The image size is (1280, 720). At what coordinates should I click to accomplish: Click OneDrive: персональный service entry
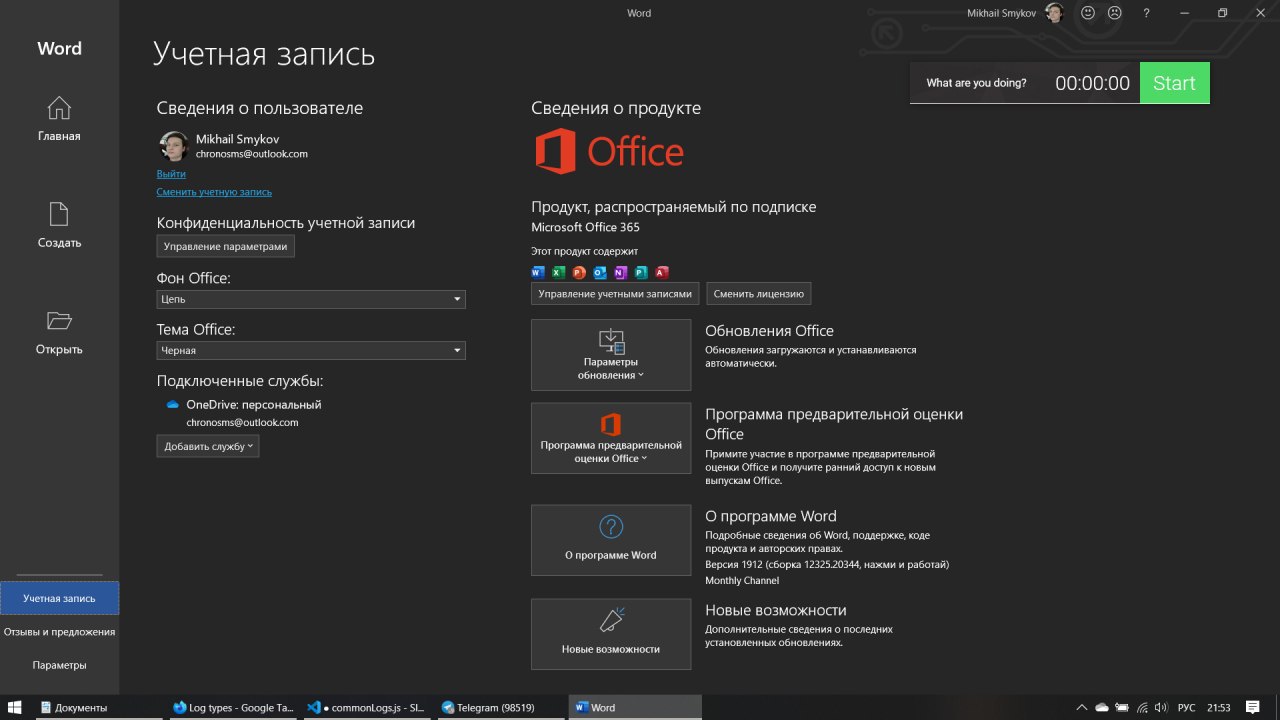click(x=254, y=405)
